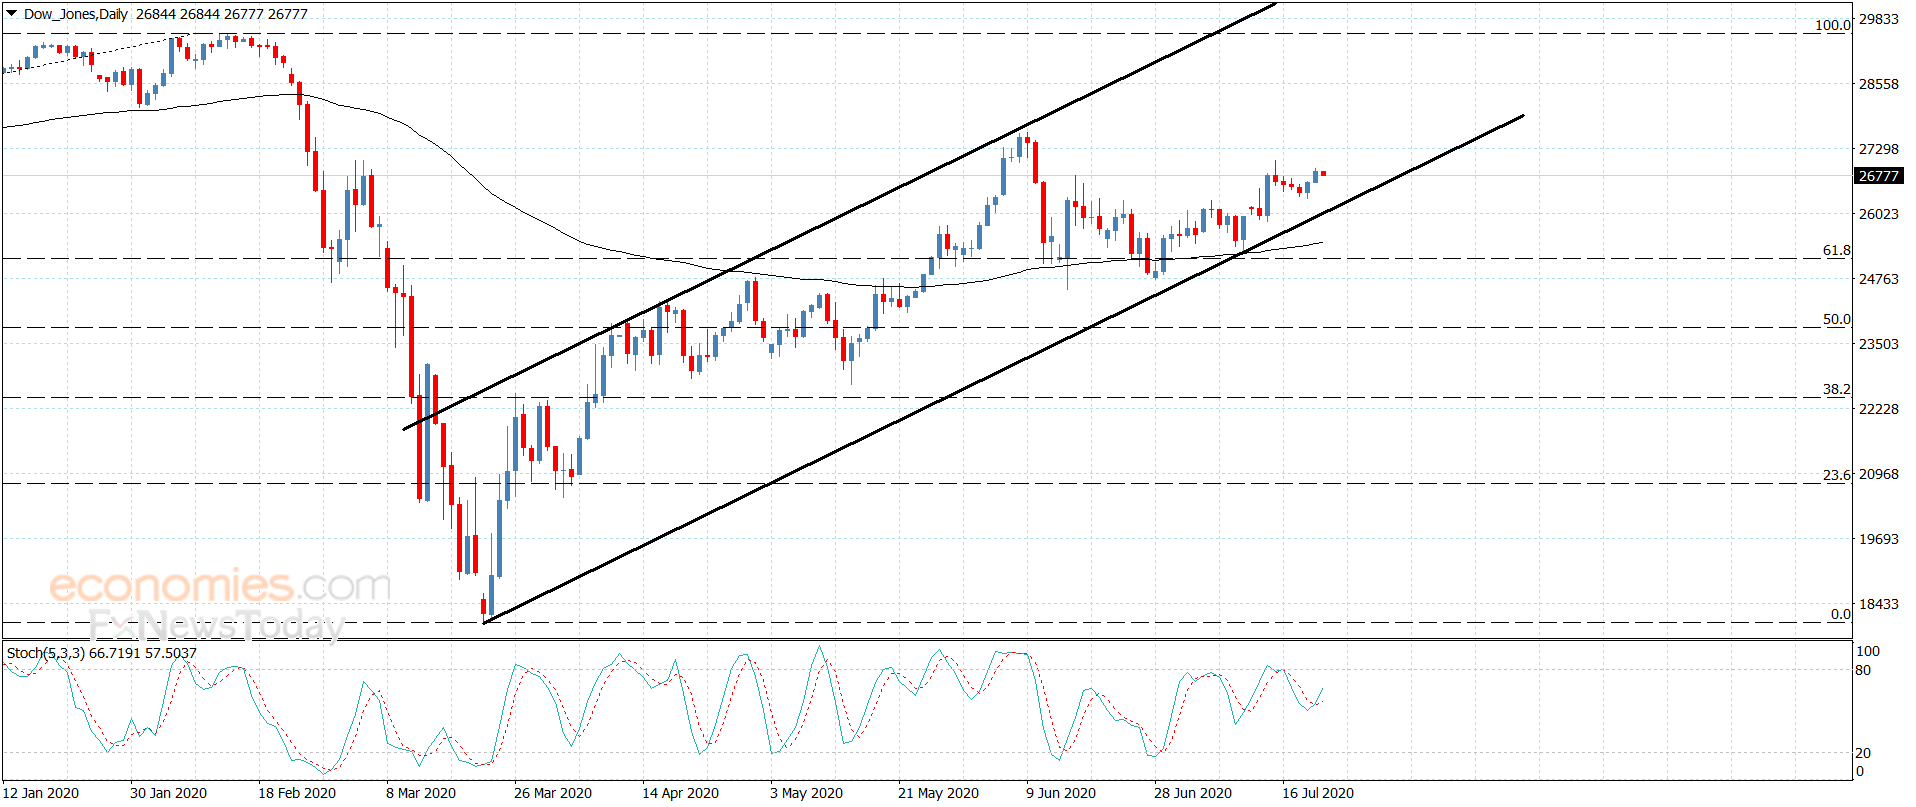The height and width of the screenshot is (807, 1916).
Task: Click the 61.8 Fibonacci level label
Action: 1837,250
